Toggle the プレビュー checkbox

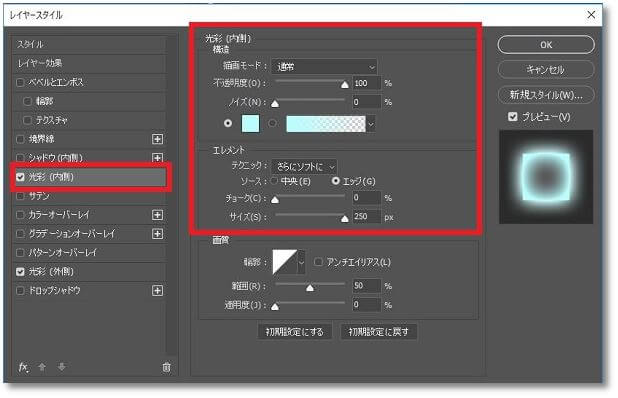512,117
